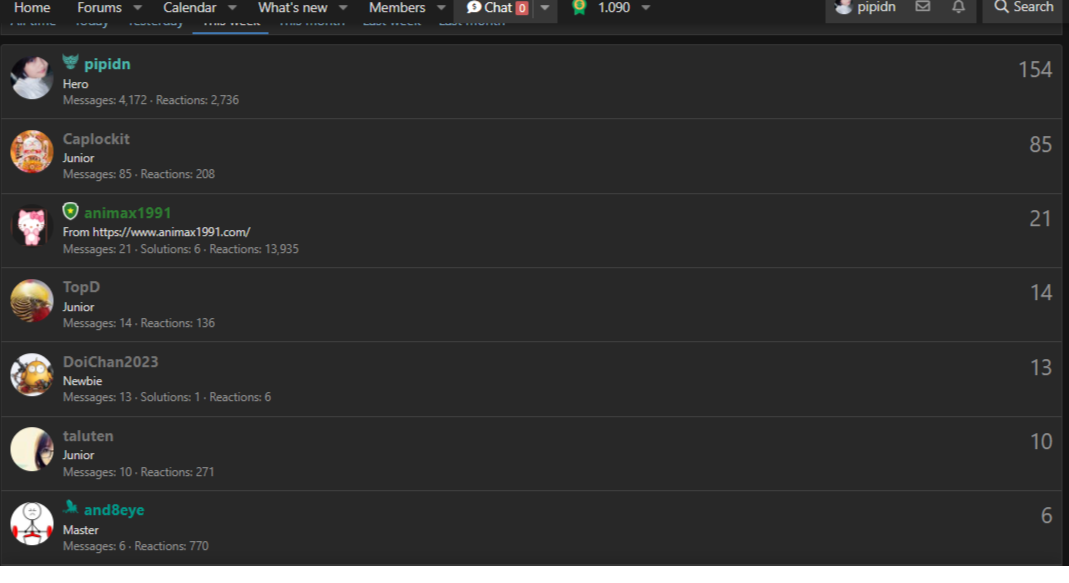
Task: Click the rank icon beside and8eye
Action: pos(70,507)
